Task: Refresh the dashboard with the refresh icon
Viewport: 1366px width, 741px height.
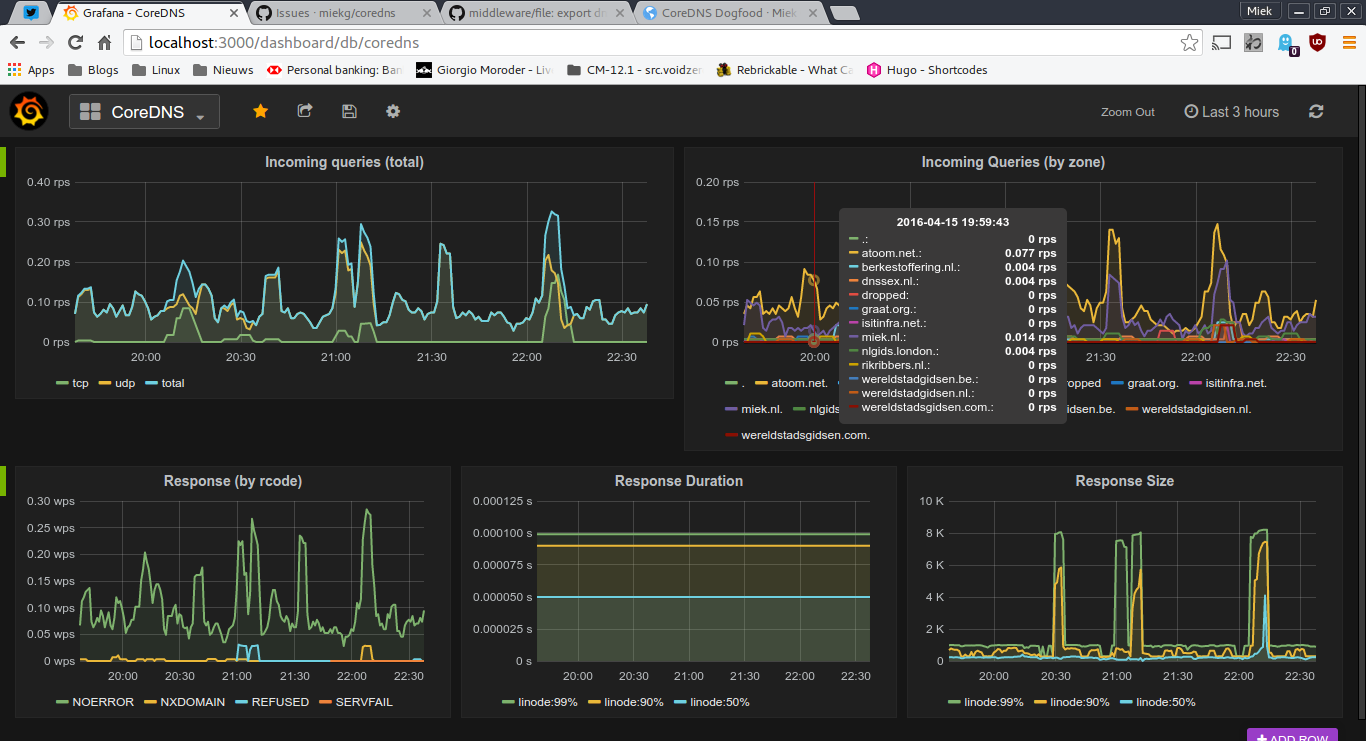Action: tap(1316, 111)
